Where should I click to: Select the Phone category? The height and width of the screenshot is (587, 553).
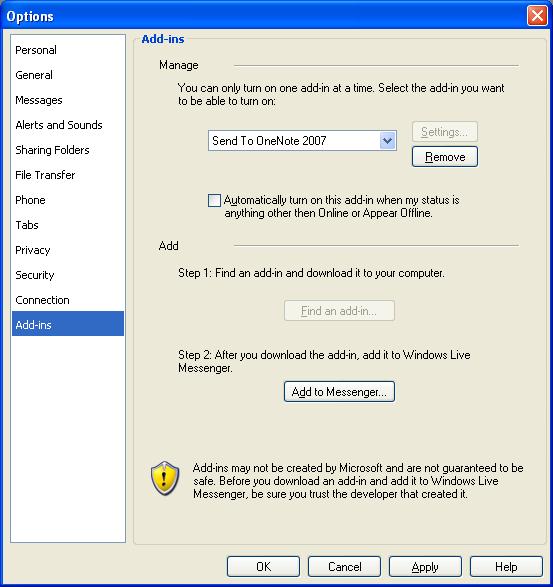coord(68,200)
